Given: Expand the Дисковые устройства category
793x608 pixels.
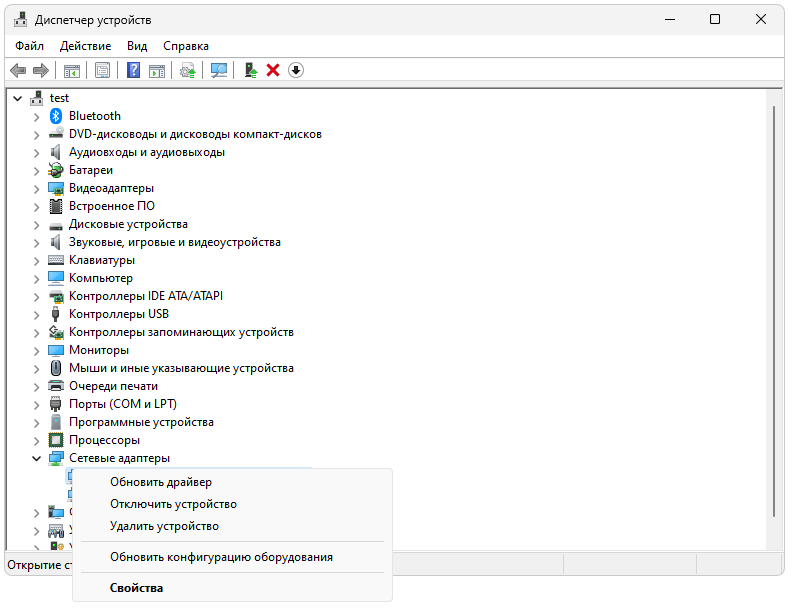Looking at the screenshot, I should coord(36,225).
